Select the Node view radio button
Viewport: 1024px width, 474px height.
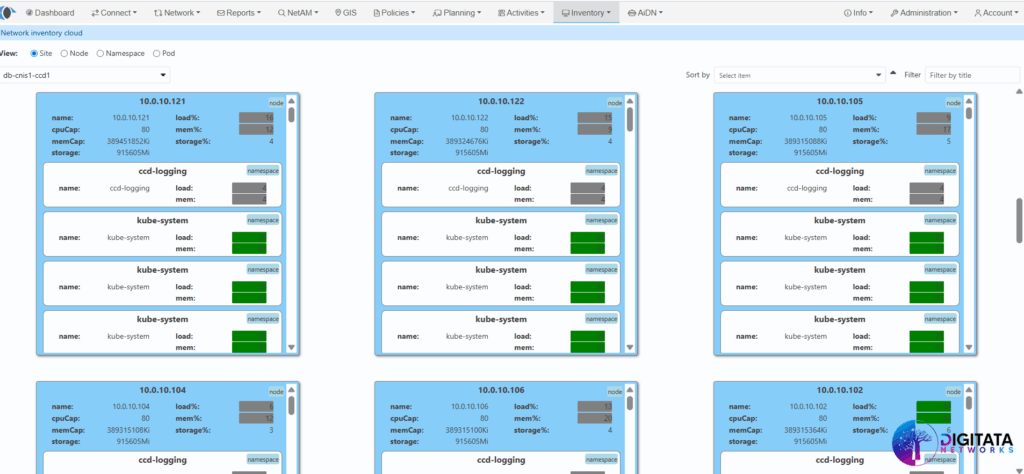(x=65, y=53)
